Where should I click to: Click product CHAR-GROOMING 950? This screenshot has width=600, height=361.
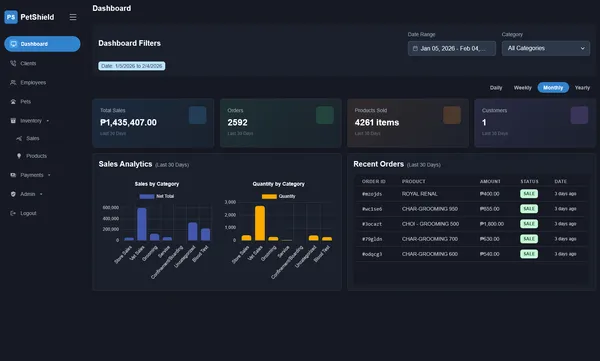(x=430, y=209)
